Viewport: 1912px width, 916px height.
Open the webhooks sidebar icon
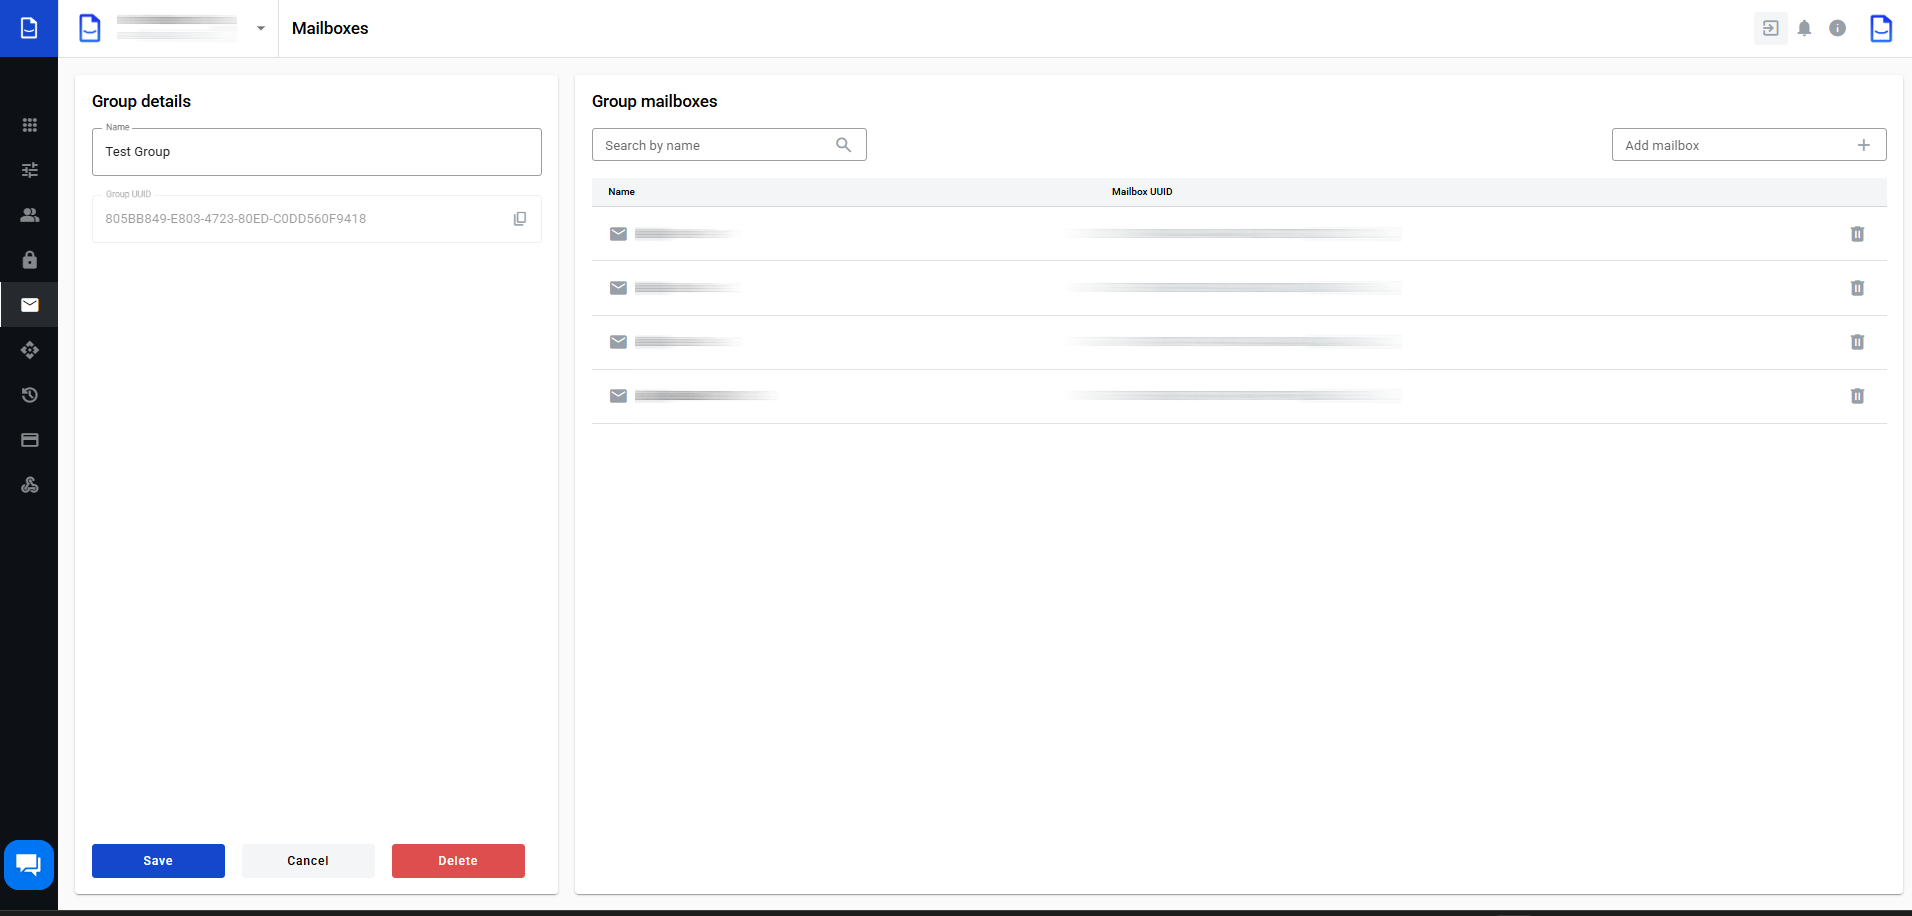[30, 485]
